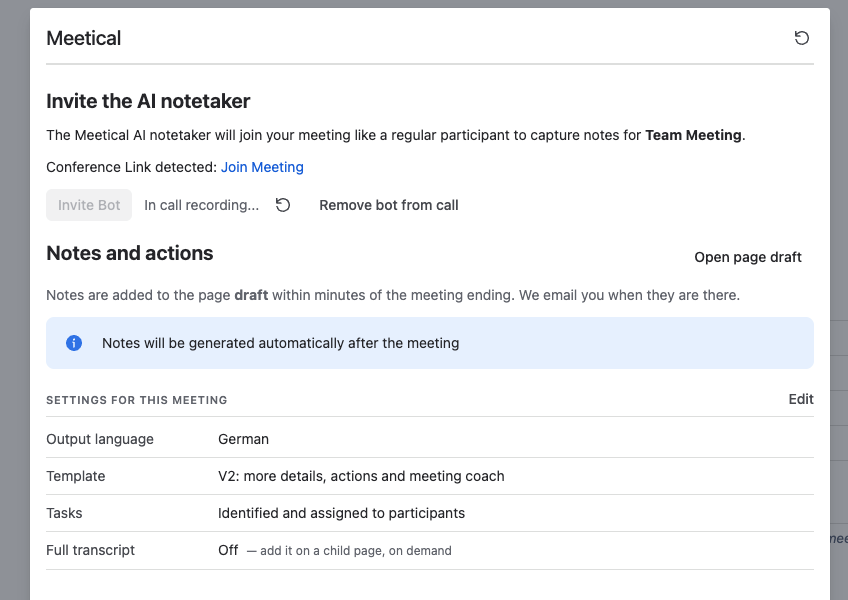Image resolution: width=848 pixels, height=600 pixels.
Task: Click the 'SETTINGS FOR THIS MEETING' header
Action: (137, 400)
